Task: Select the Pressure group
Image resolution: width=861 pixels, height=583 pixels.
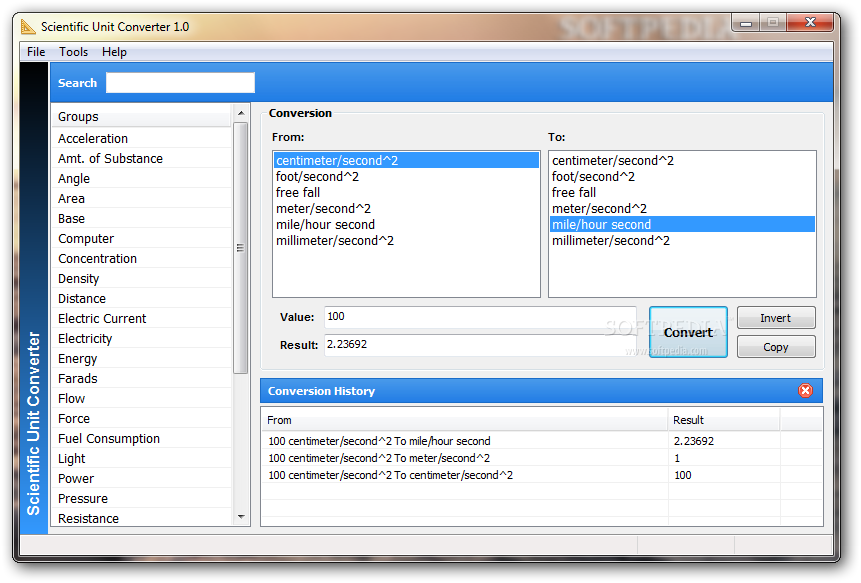Action: point(142,499)
